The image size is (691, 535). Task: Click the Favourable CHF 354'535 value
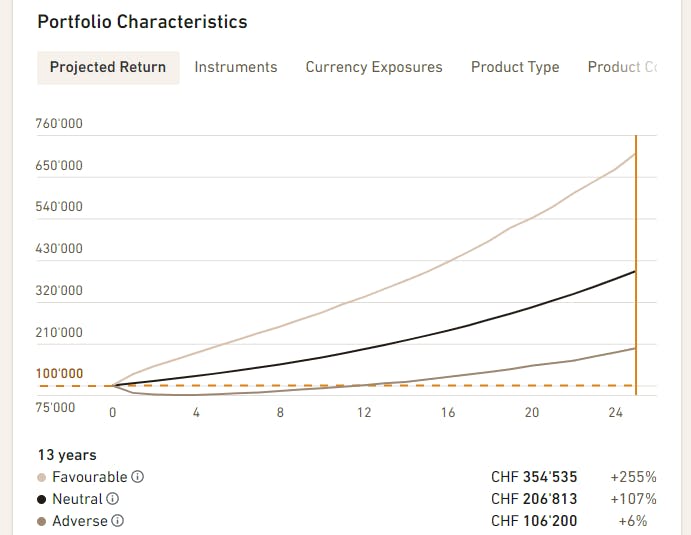(x=534, y=477)
